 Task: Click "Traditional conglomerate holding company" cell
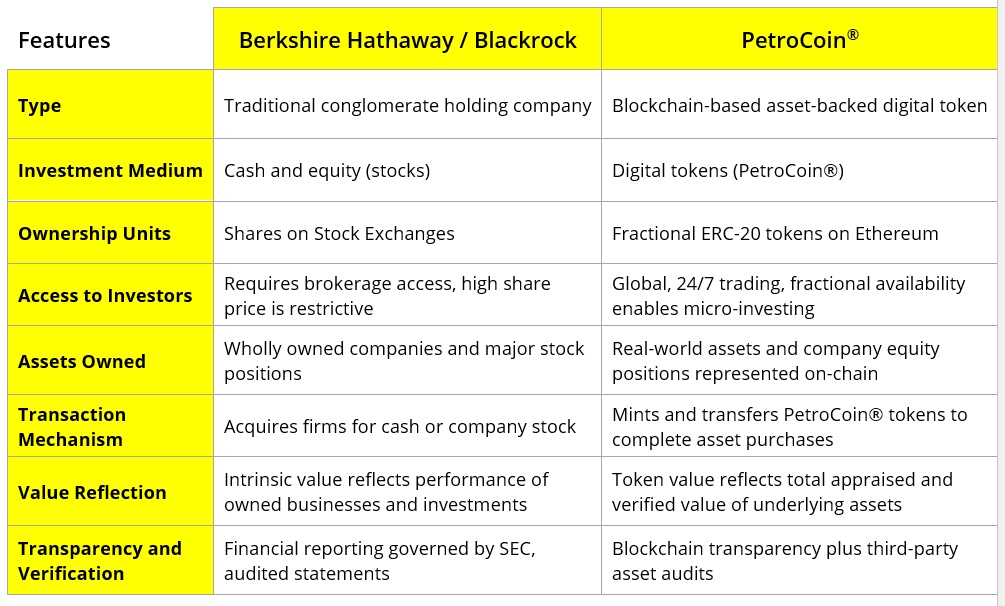click(x=407, y=105)
